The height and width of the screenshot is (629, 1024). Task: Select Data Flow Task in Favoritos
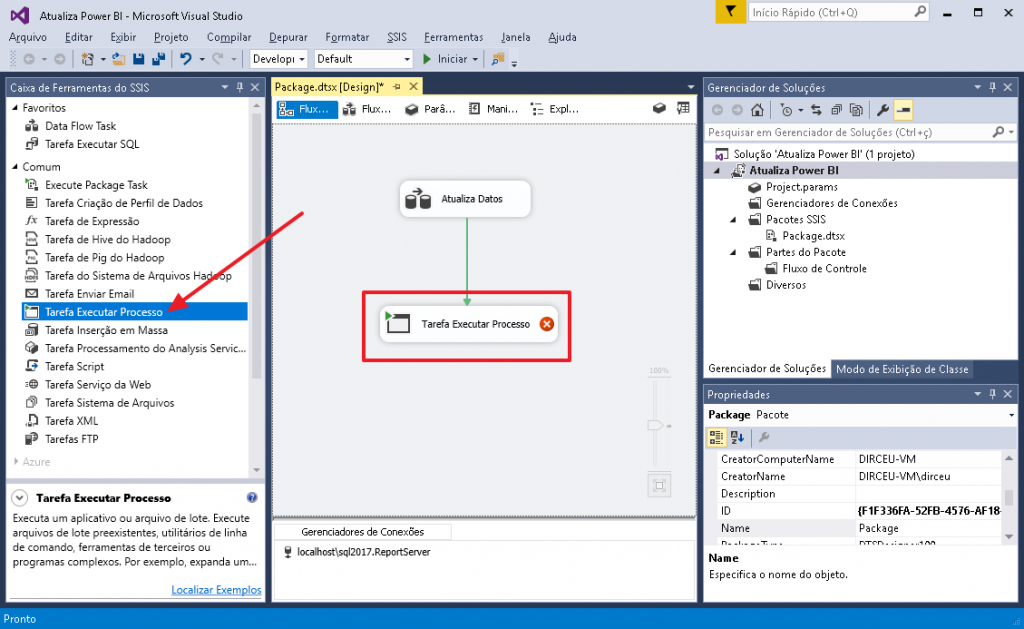(x=80, y=126)
